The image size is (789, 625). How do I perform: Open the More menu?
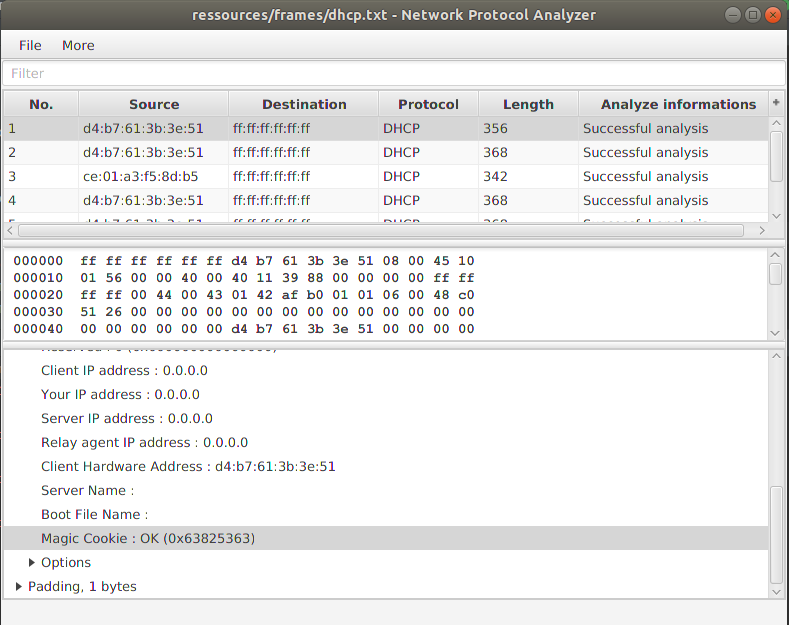click(78, 45)
